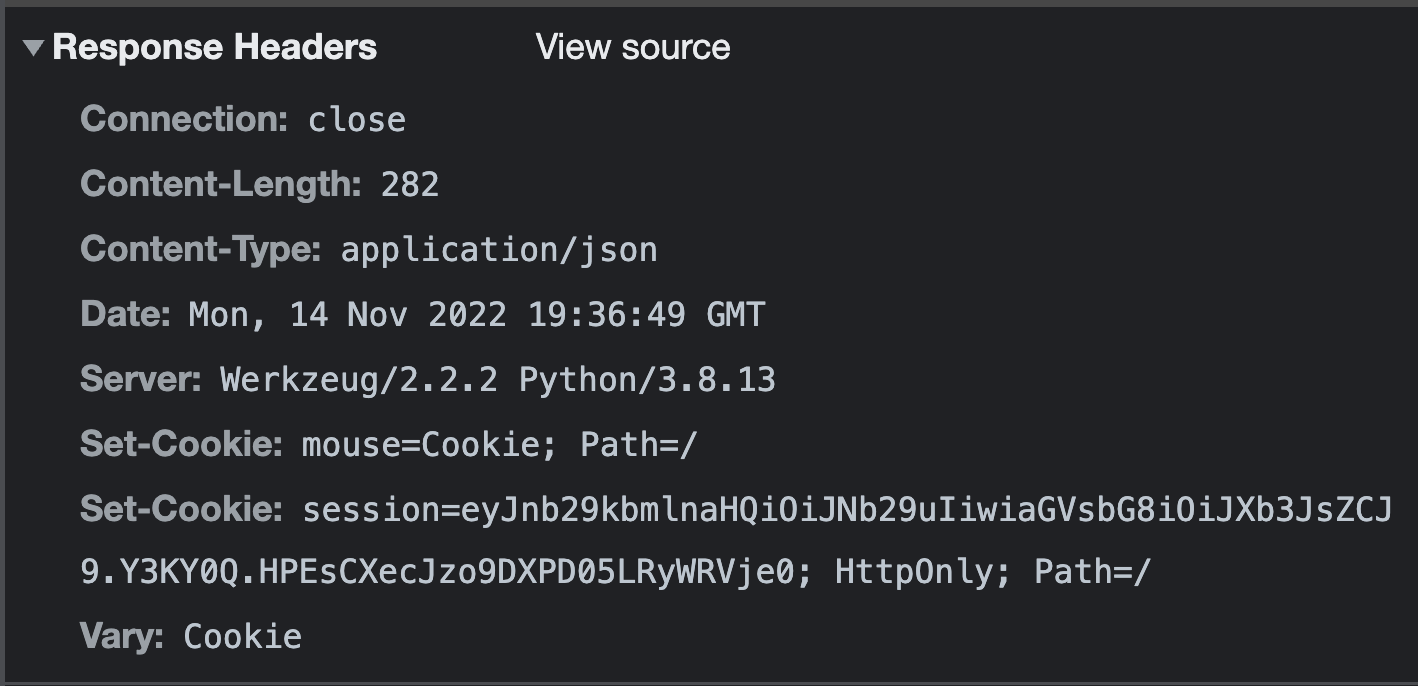
Task: Click the Cookie value beside Vary
Action: point(240,635)
